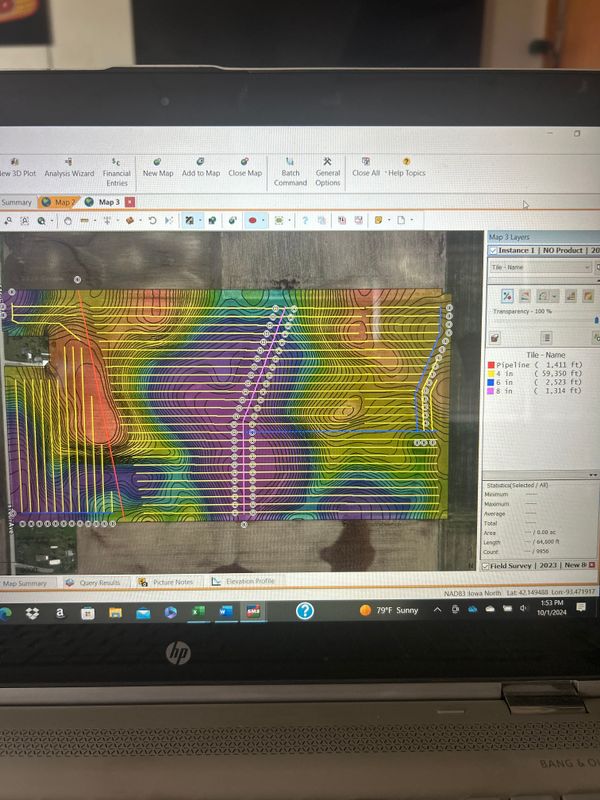Viewport: 600px width, 800px height.
Task: Click the undo rotate arrow icon
Action: click(x=152, y=220)
